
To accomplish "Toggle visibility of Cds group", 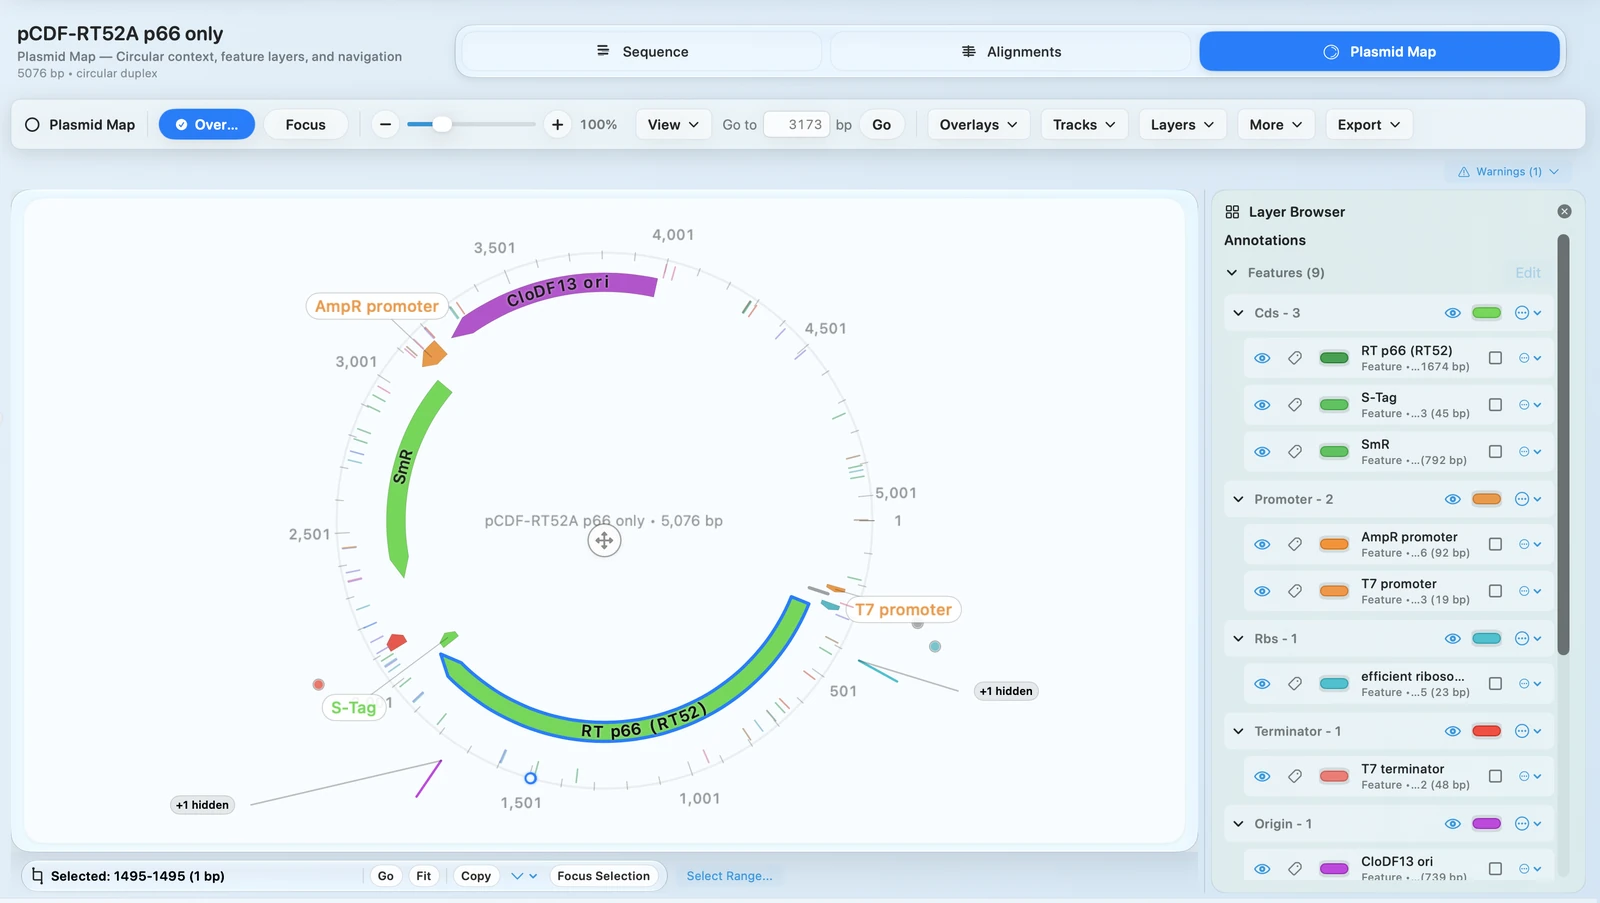I will 1453,313.
